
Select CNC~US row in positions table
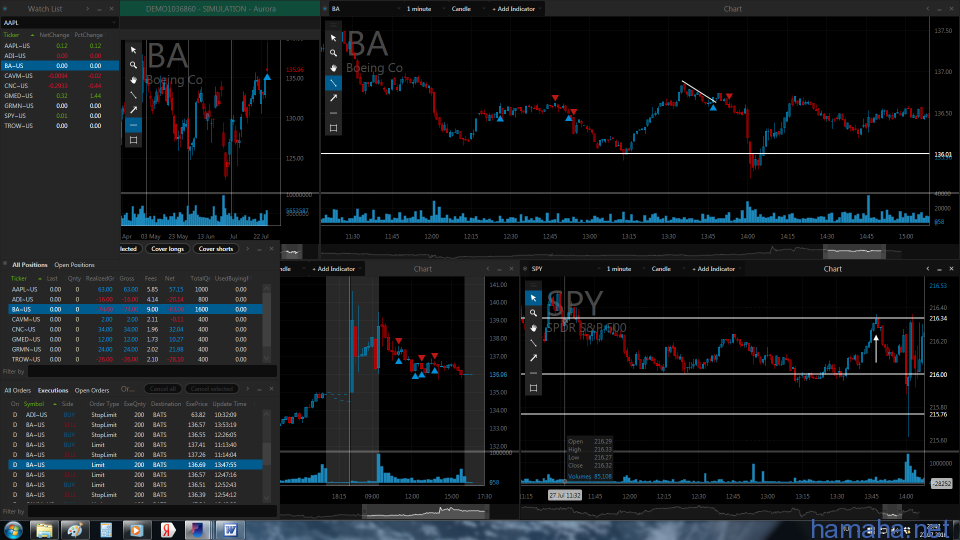tap(135, 329)
